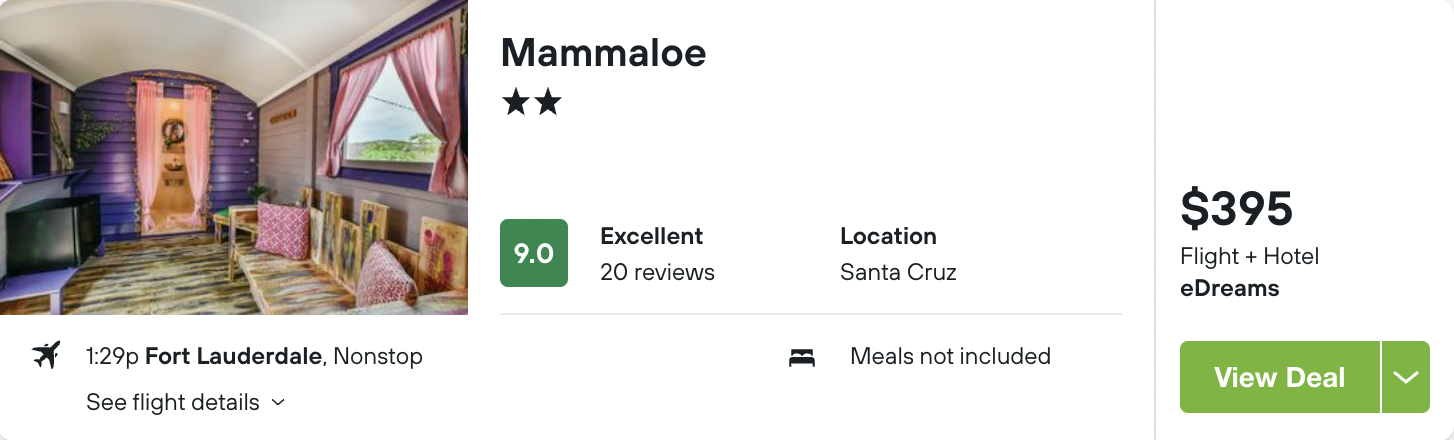Click the airplane icon beside the flight time
The height and width of the screenshot is (440, 1454).
(x=46, y=355)
